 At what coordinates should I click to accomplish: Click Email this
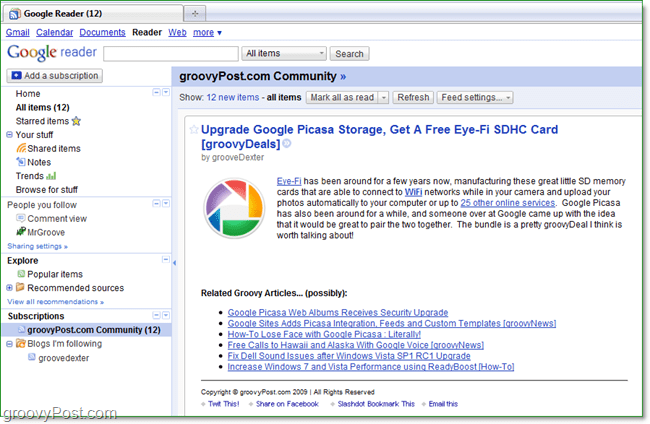pyautogui.click(x=443, y=404)
